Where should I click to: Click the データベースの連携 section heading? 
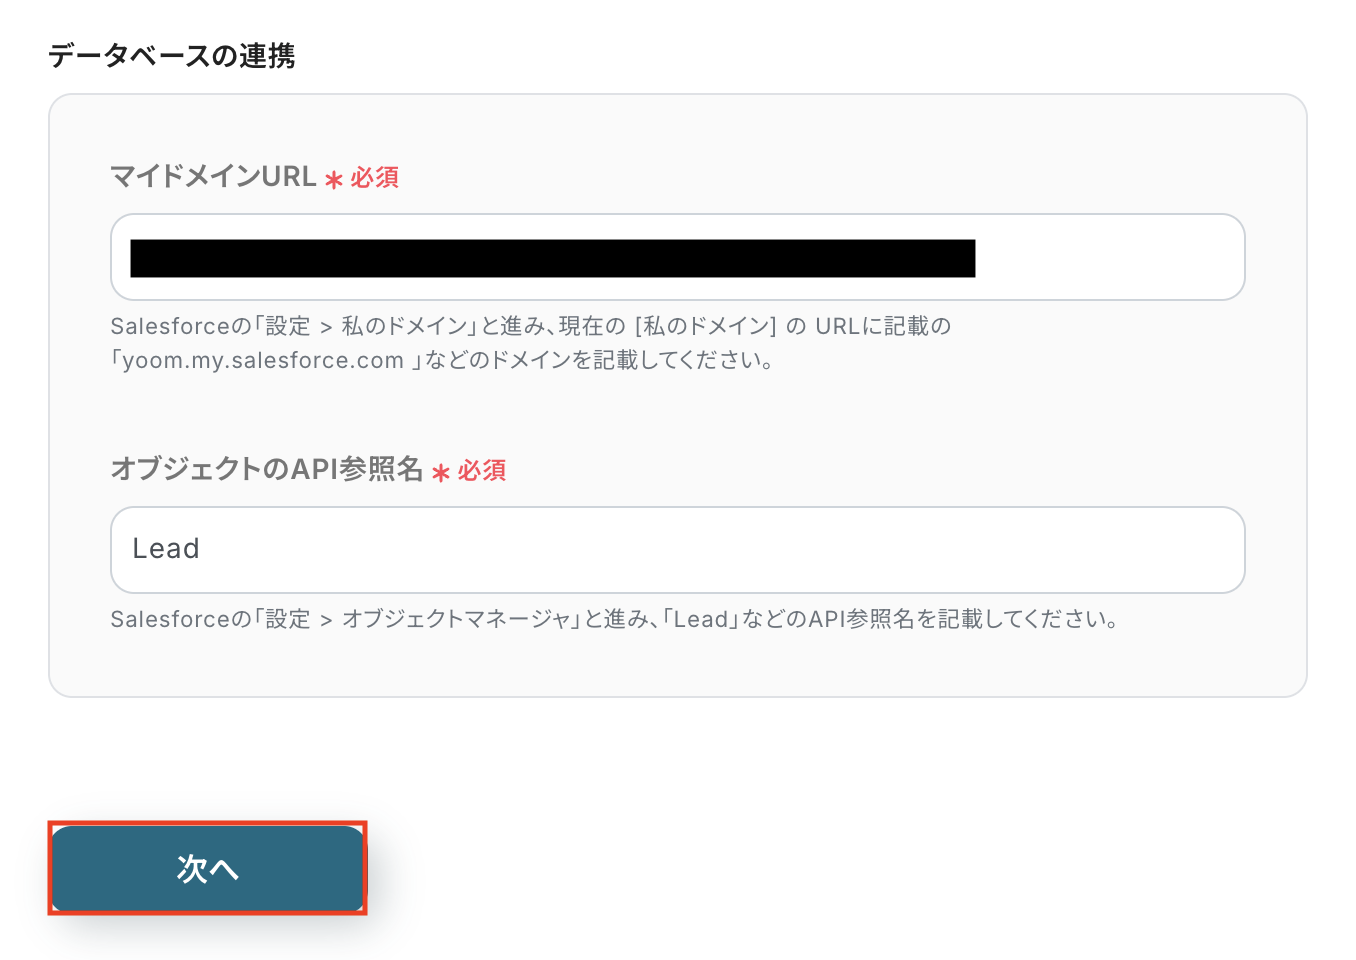[x=172, y=56]
